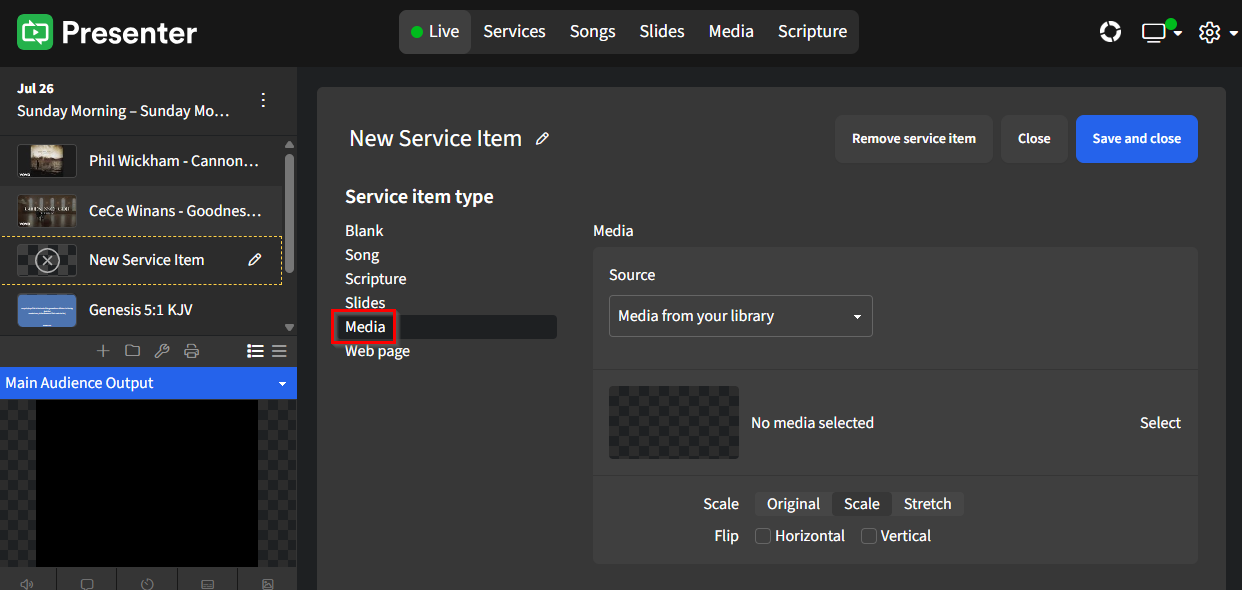This screenshot has height=590, width=1242.
Task: Open the service options three-dot menu
Action: click(263, 100)
